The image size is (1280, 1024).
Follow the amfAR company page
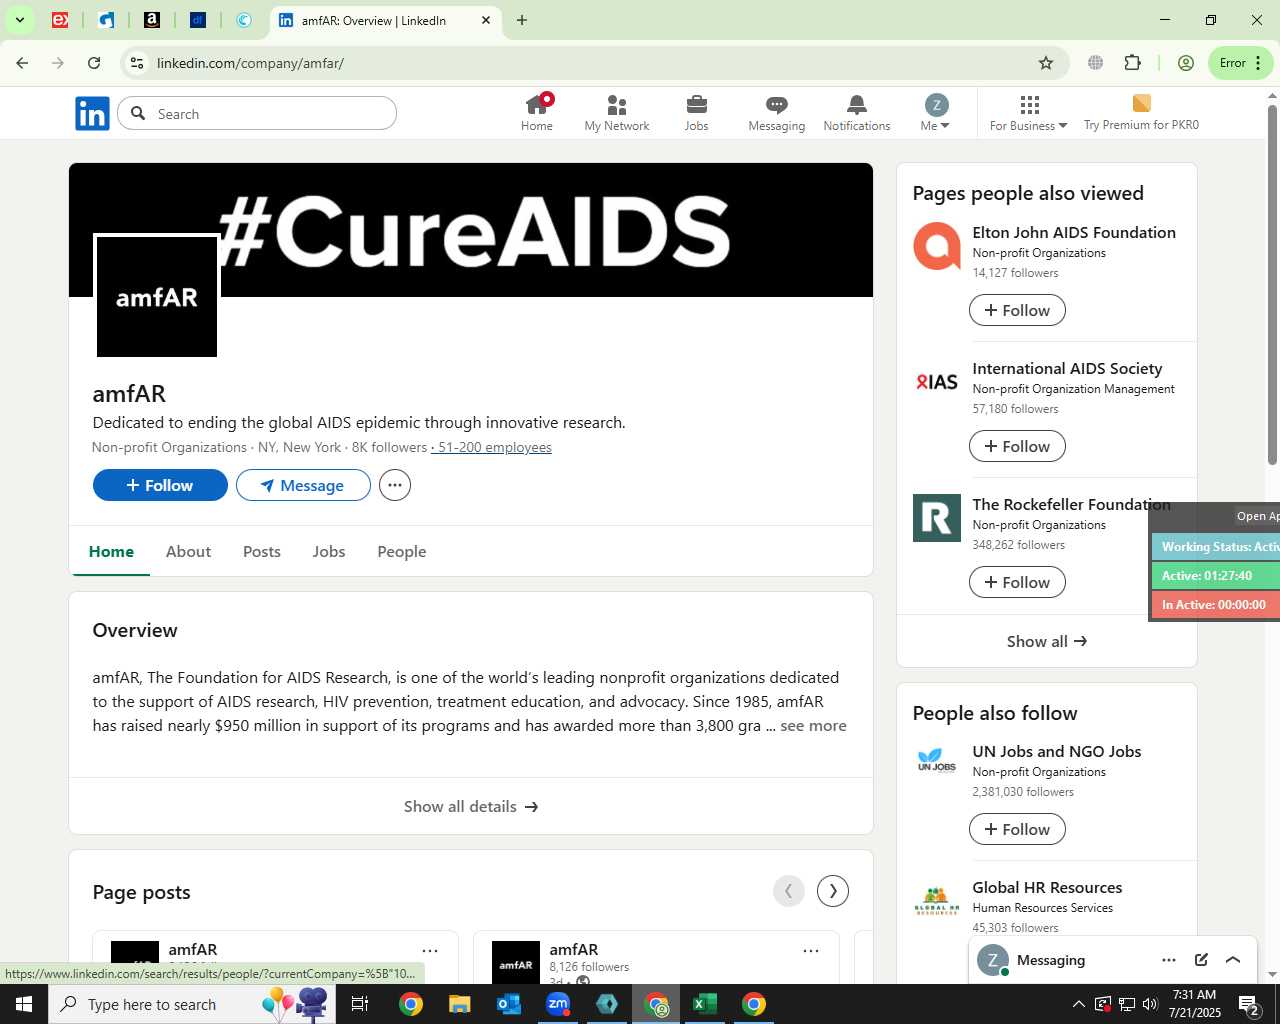point(160,485)
